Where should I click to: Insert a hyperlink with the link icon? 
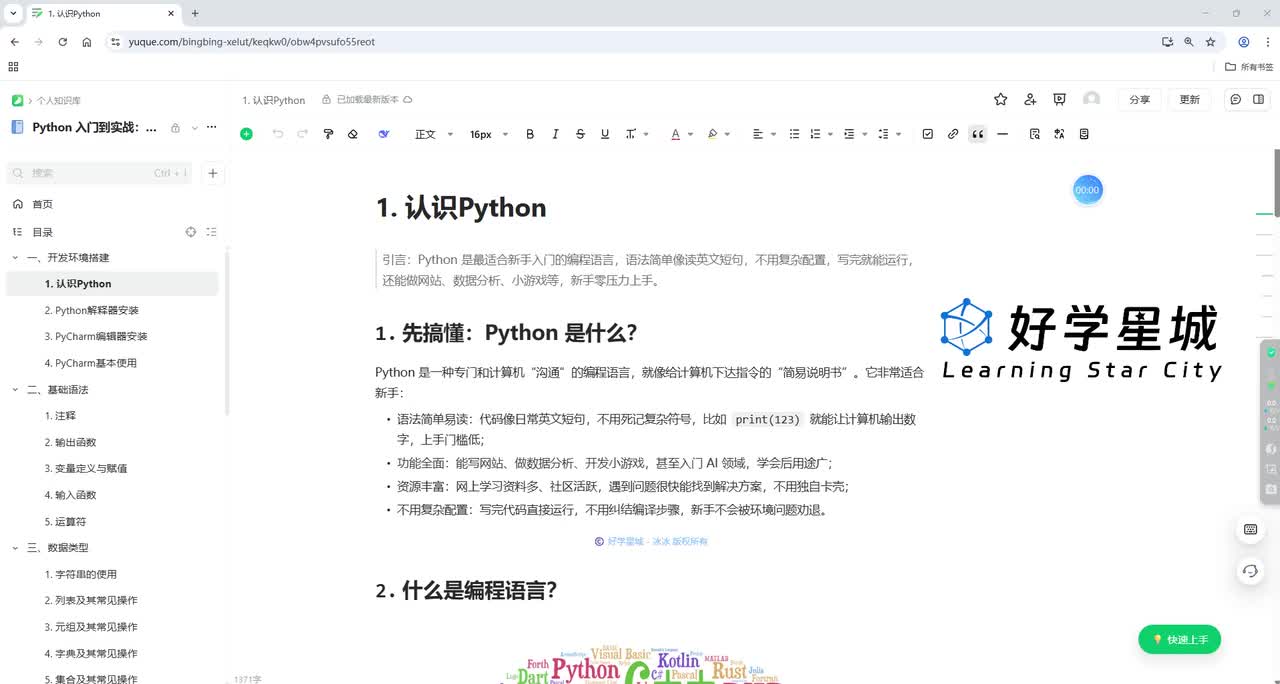pyautogui.click(x=953, y=134)
